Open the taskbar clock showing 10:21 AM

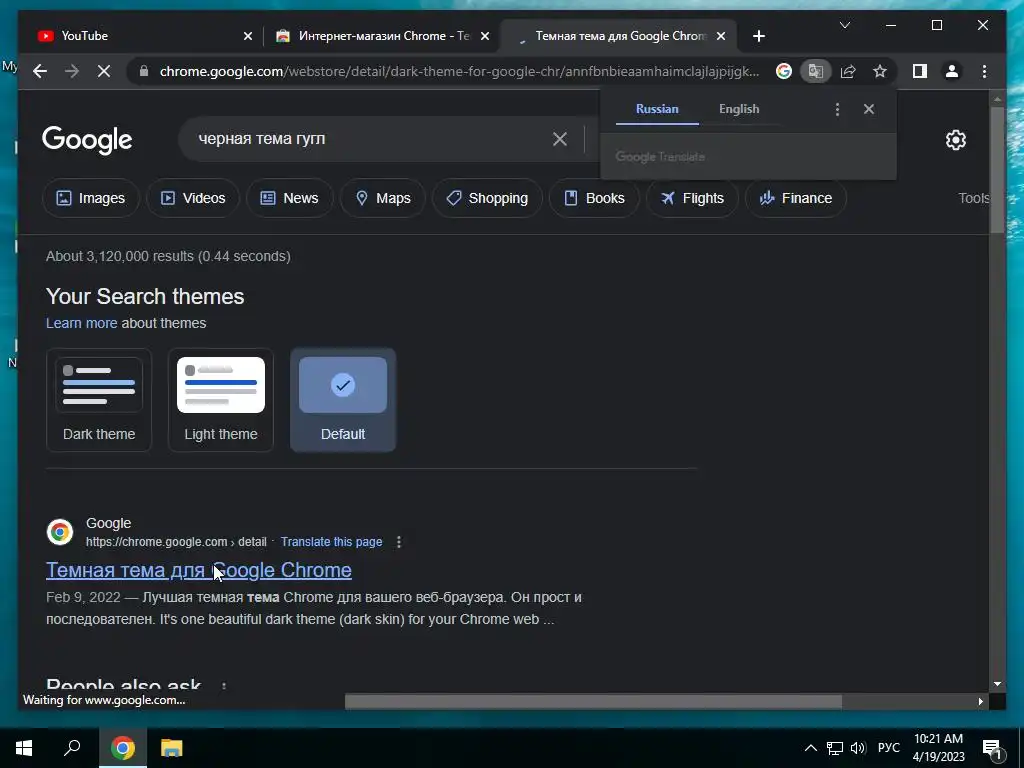point(938,748)
